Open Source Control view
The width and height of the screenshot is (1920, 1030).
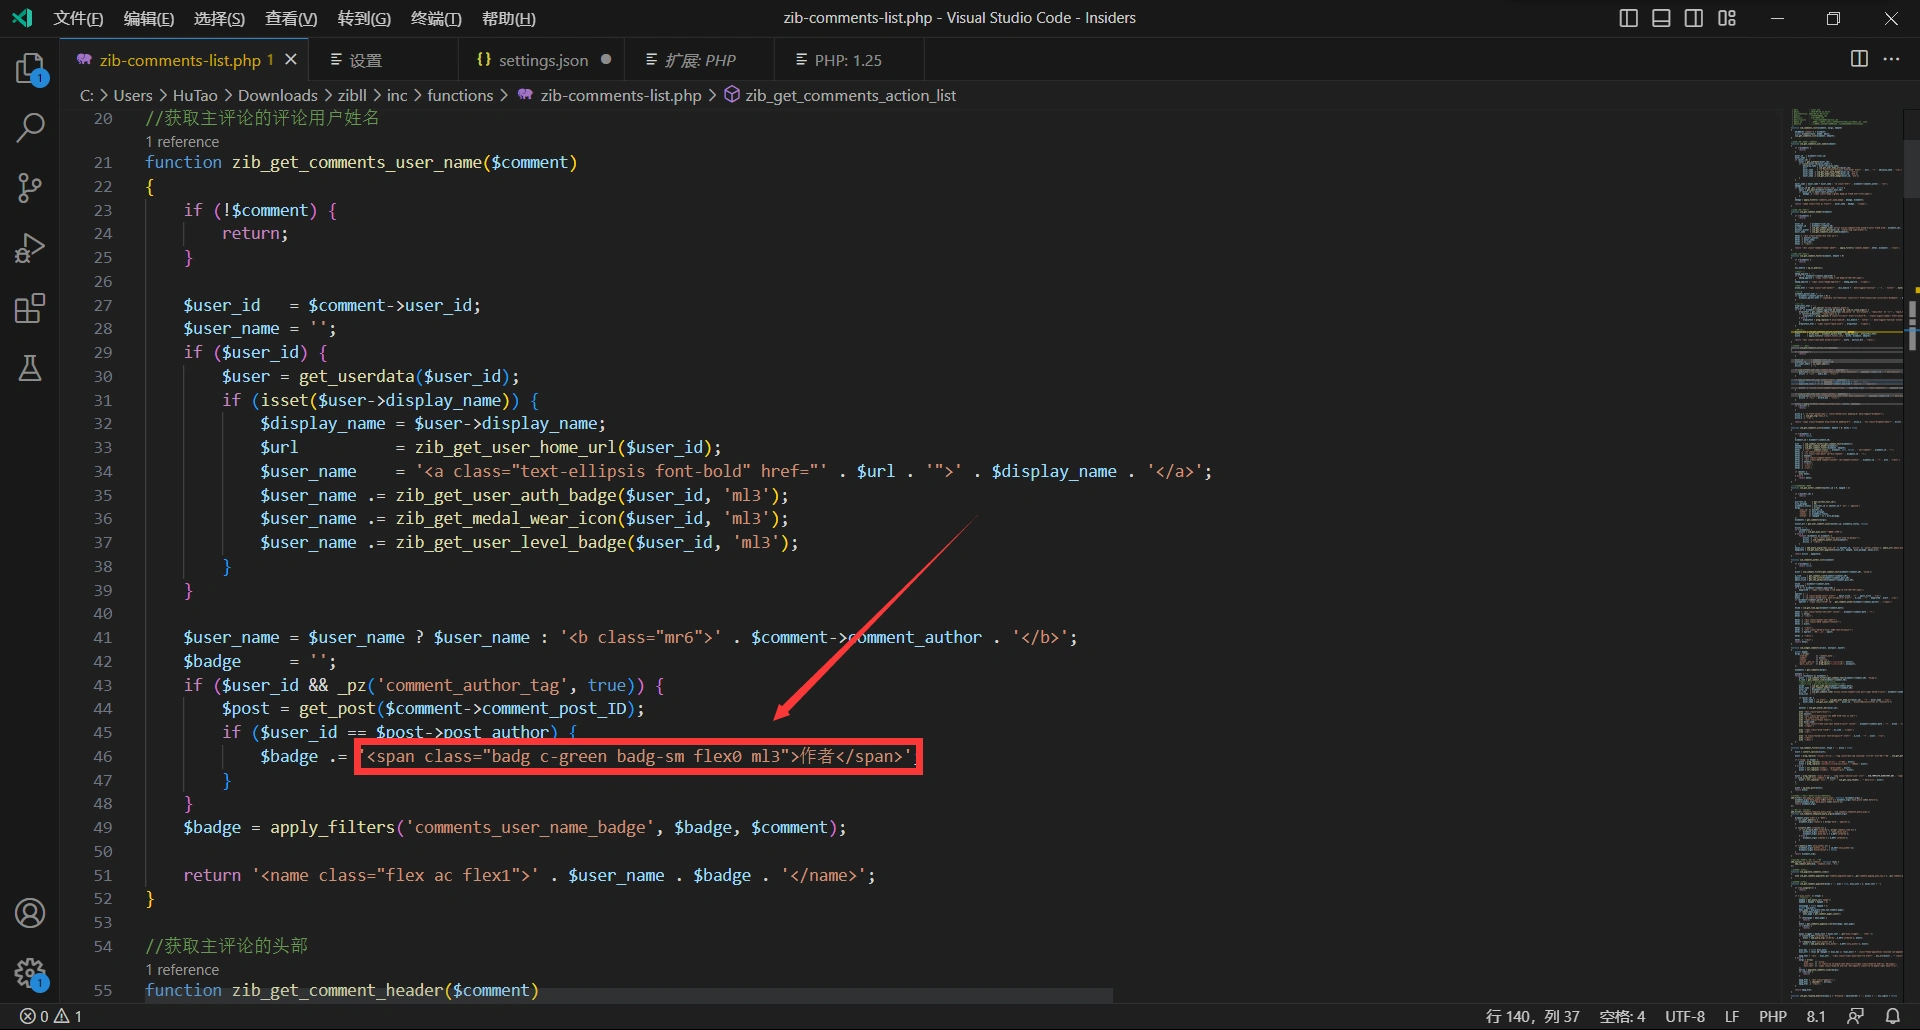click(30, 188)
